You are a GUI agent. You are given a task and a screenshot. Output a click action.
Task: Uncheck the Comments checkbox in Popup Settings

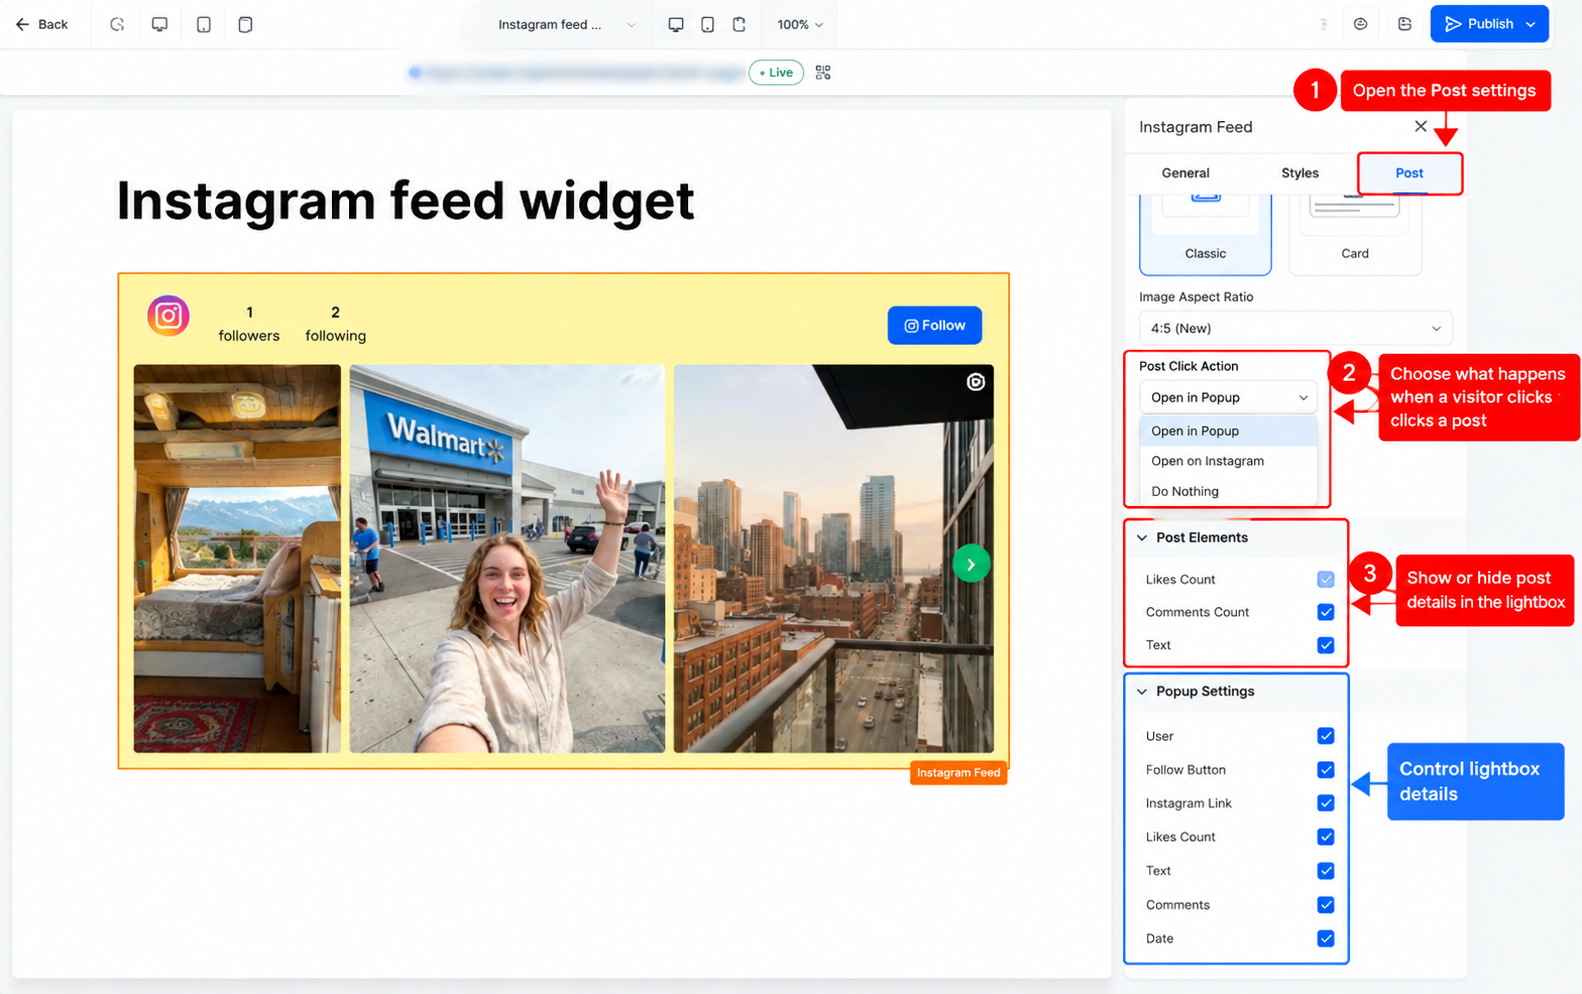point(1325,905)
